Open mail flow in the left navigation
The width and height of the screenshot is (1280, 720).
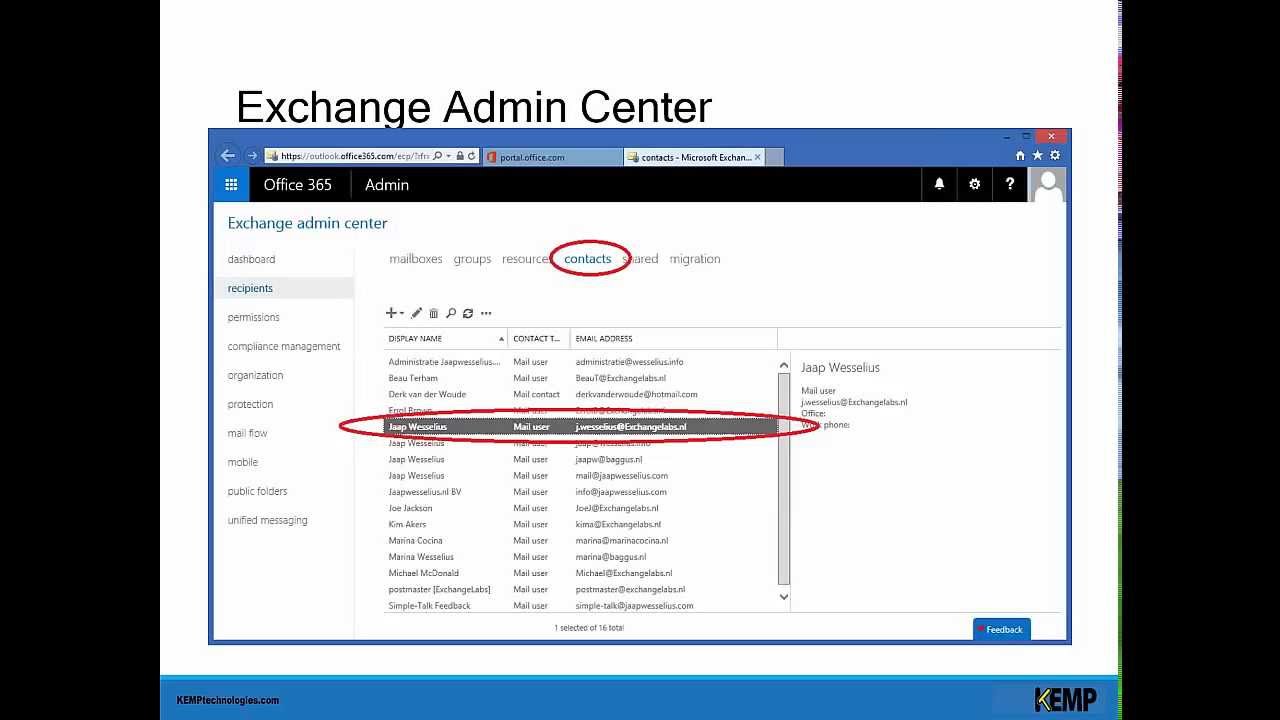tap(247, 433)
